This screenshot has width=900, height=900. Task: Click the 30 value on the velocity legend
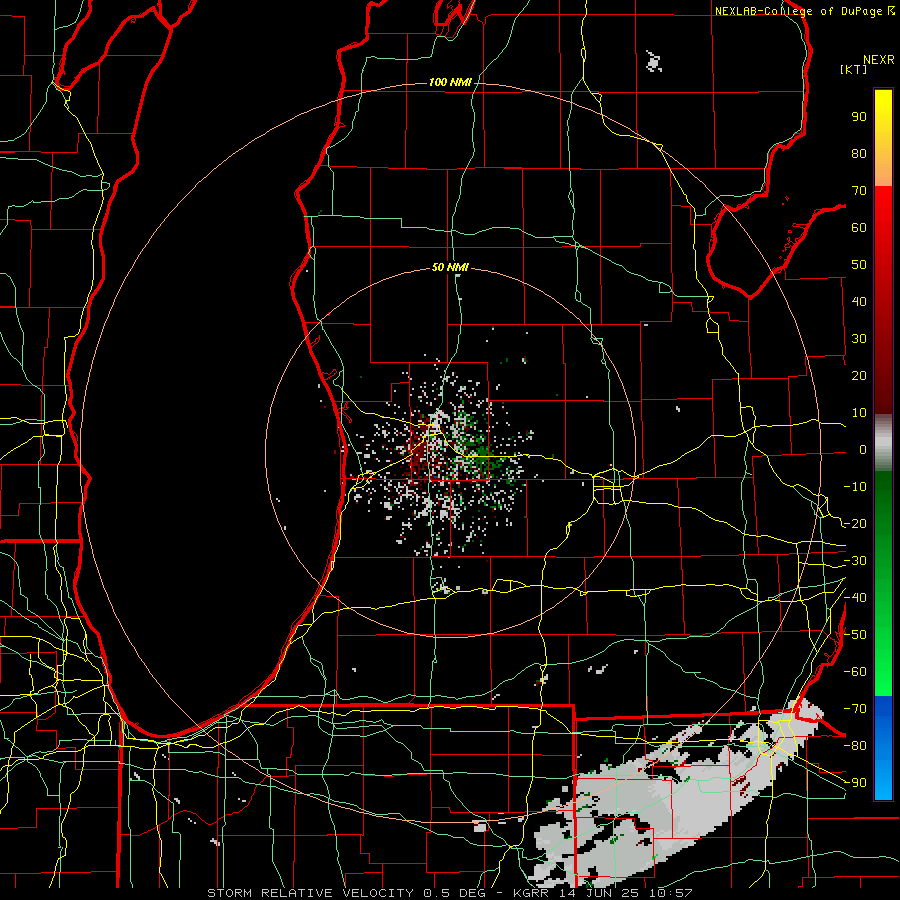[x=859, y=339]
